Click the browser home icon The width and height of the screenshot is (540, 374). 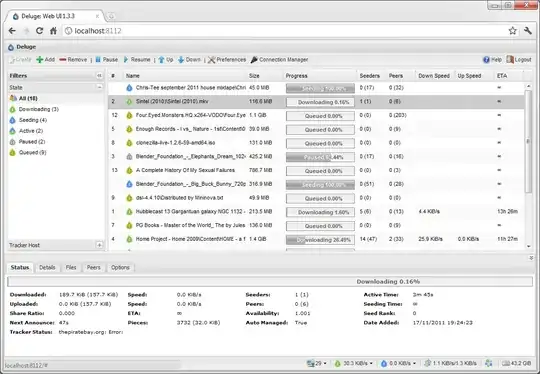[53, 31]
